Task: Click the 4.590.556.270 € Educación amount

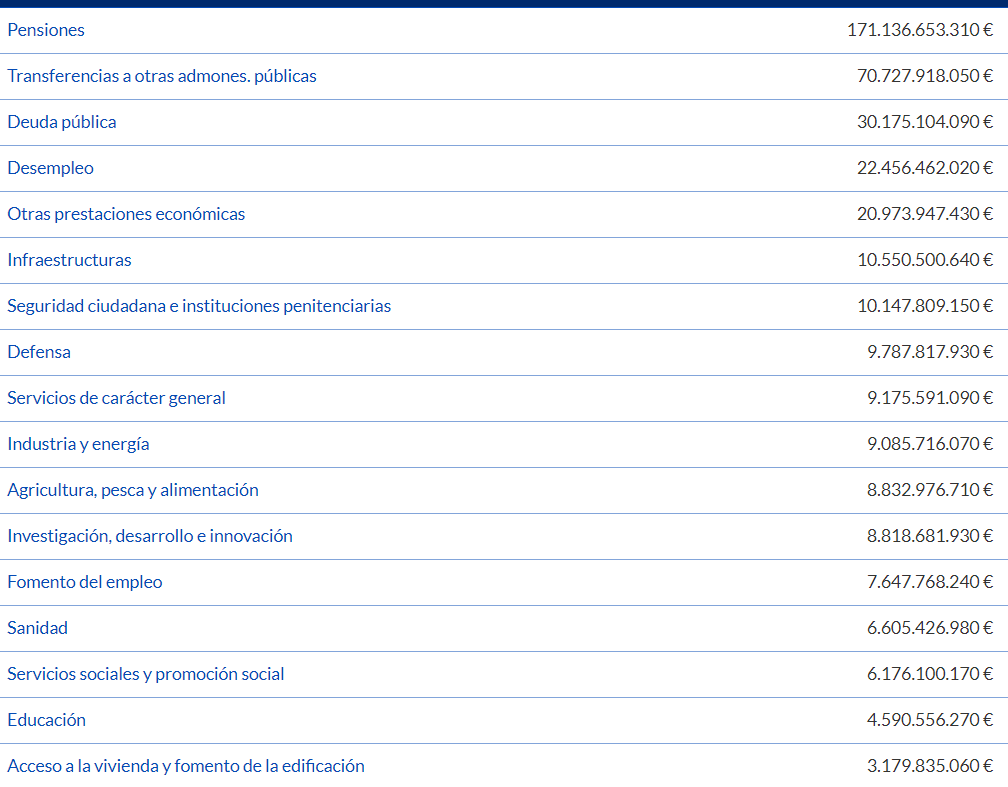Action: click(x=929, y=720)
